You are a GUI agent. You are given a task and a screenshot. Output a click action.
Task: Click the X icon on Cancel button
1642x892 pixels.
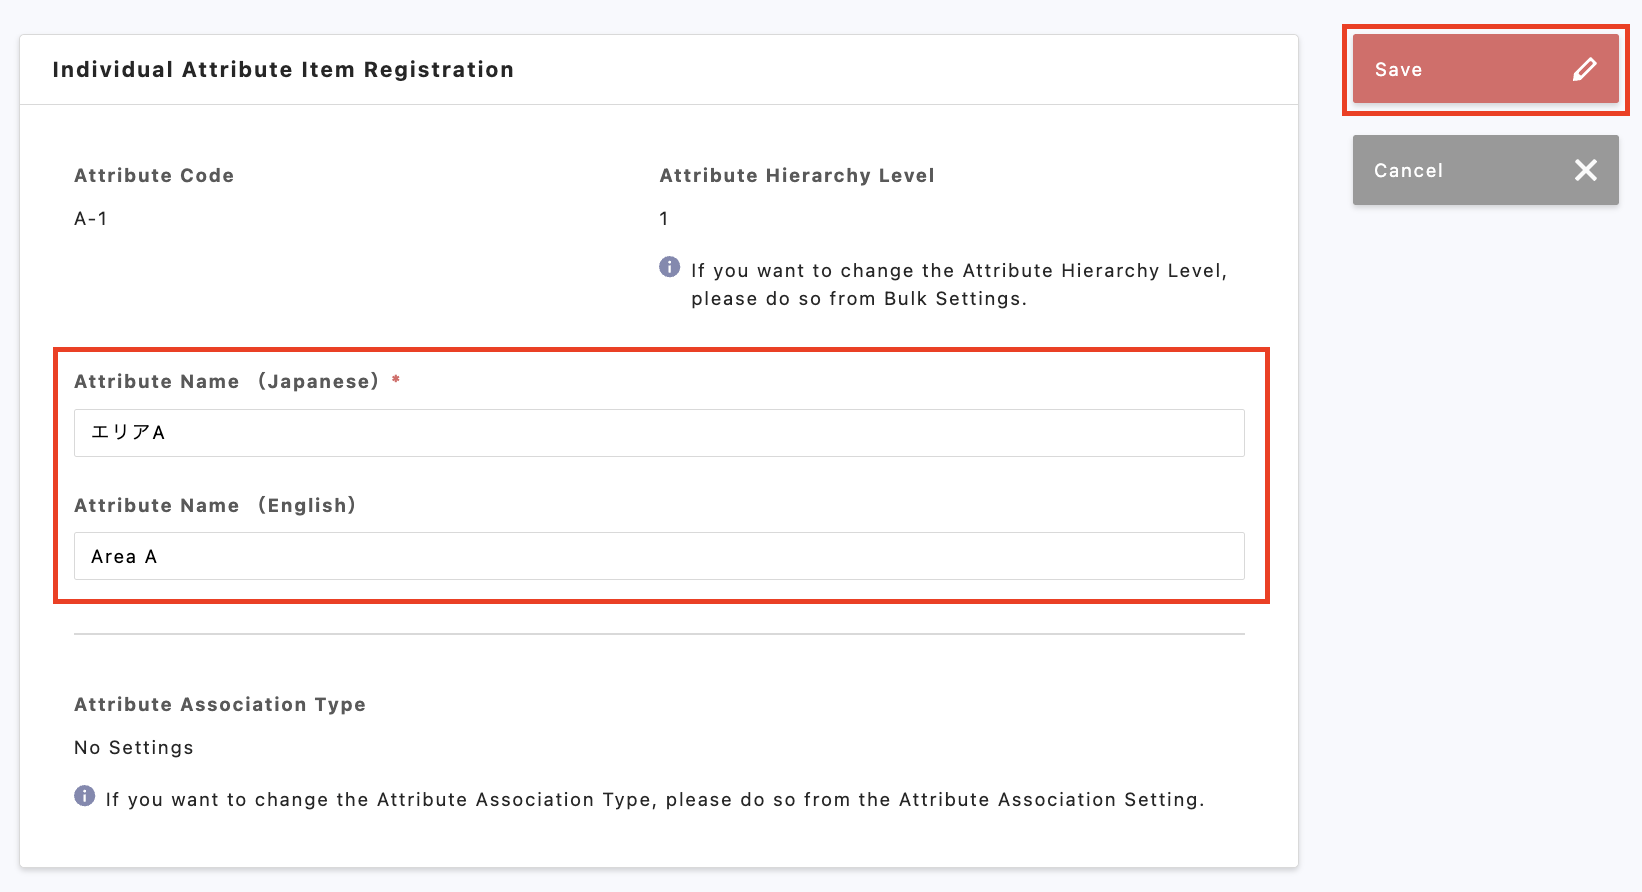1585,170
